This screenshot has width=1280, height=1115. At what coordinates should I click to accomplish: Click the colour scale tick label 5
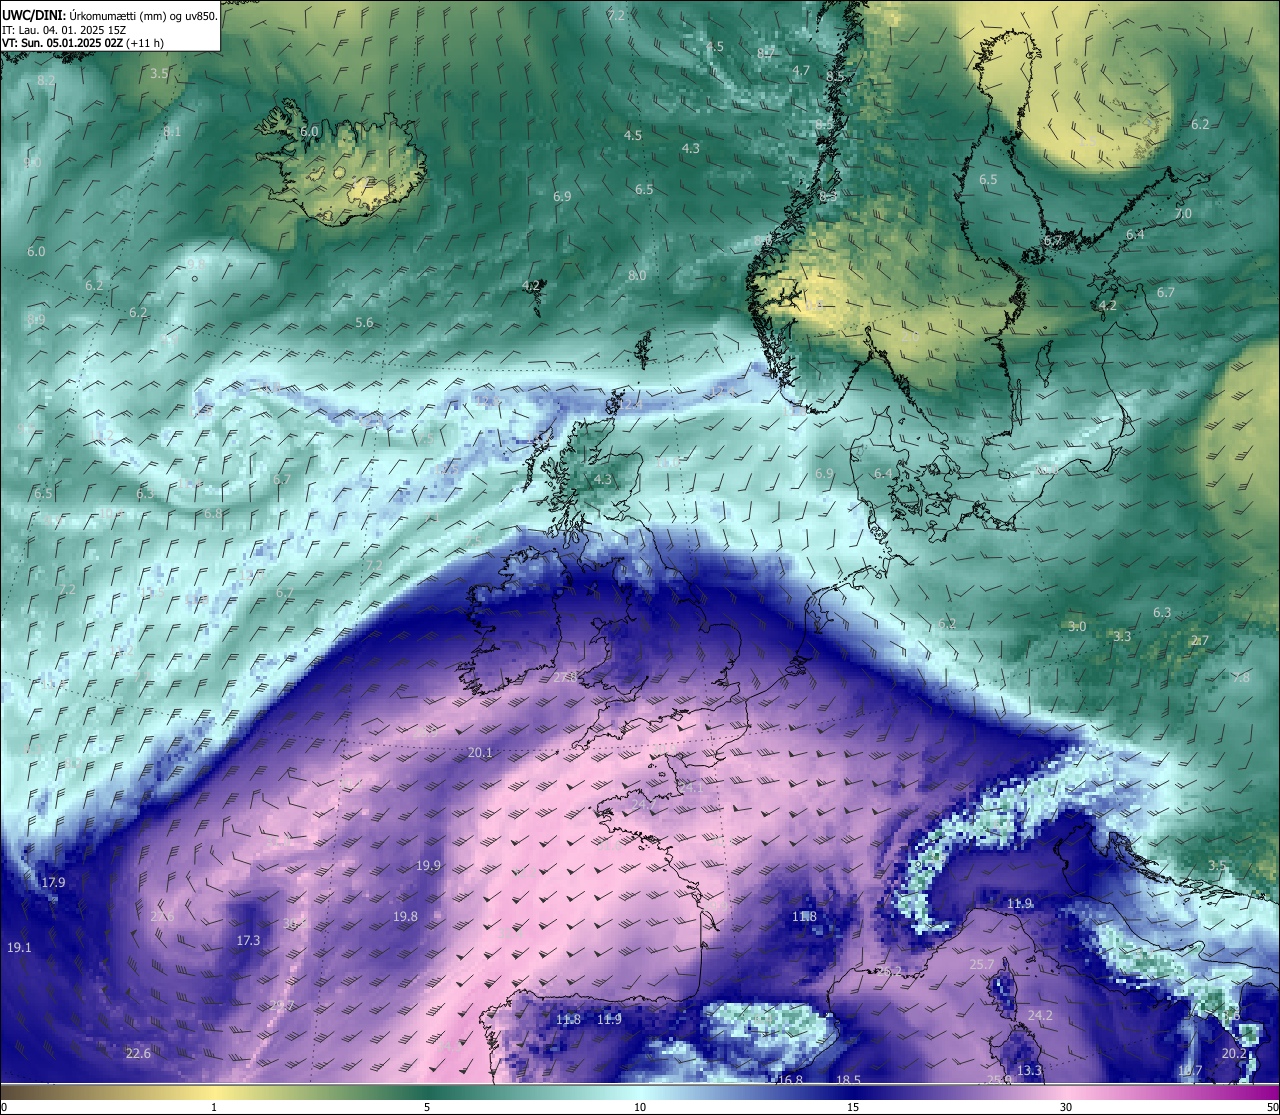pos(427,1107)
